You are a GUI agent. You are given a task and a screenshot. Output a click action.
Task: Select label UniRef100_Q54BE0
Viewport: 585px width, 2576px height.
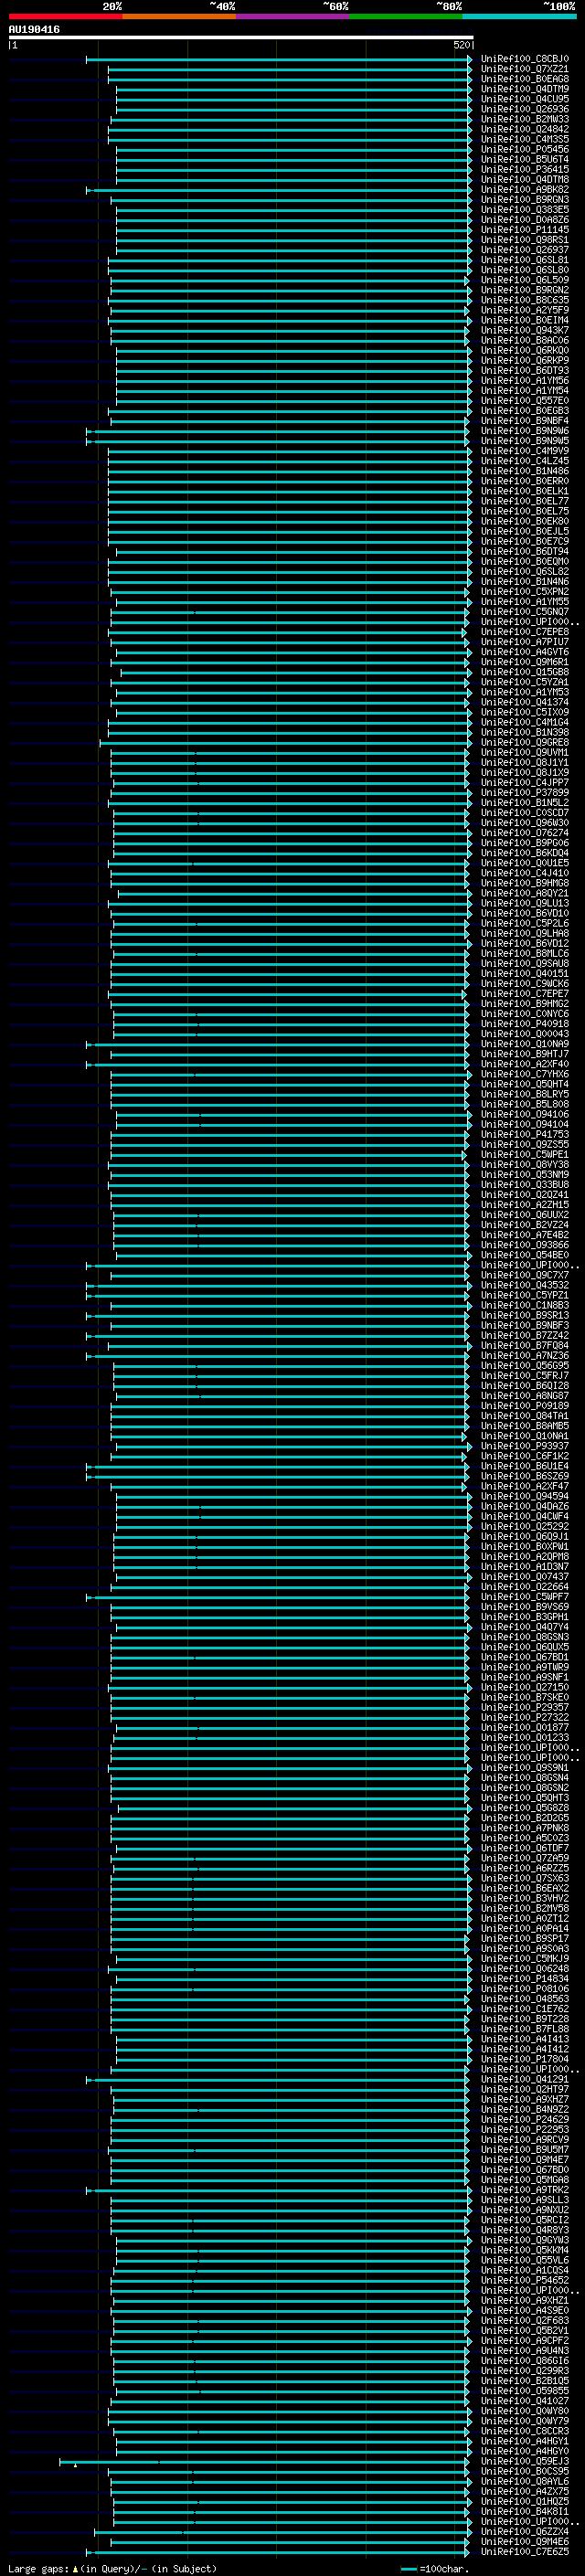525,1255
